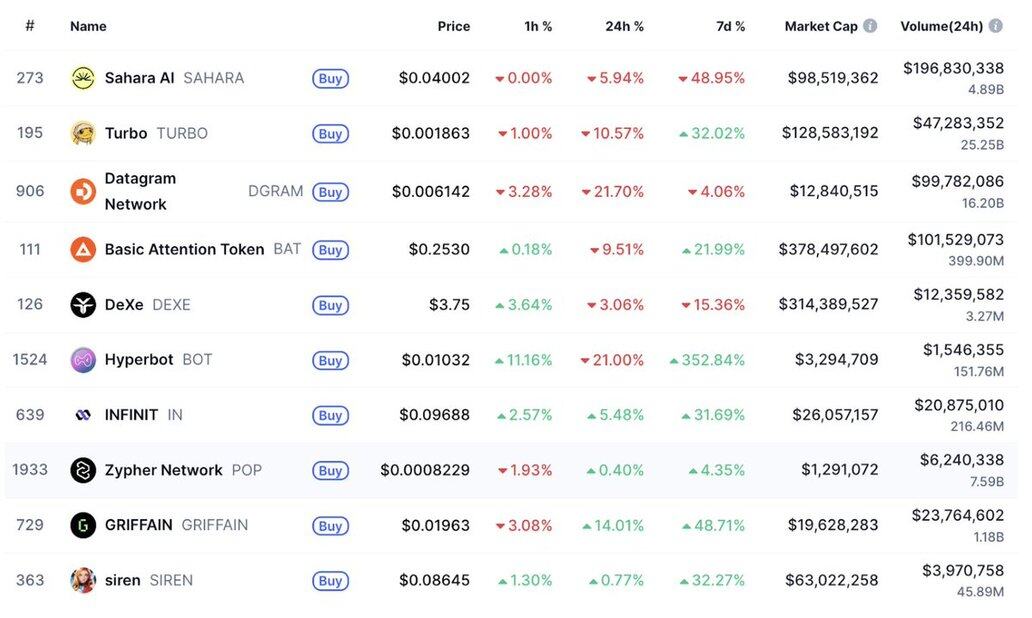
Task: Sort by the 24h % column header
Action: 624,26
